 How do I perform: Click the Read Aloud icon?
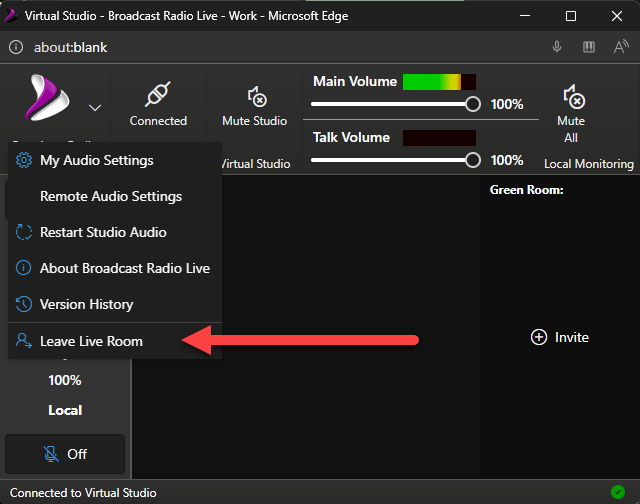click(x=621, y=47)
